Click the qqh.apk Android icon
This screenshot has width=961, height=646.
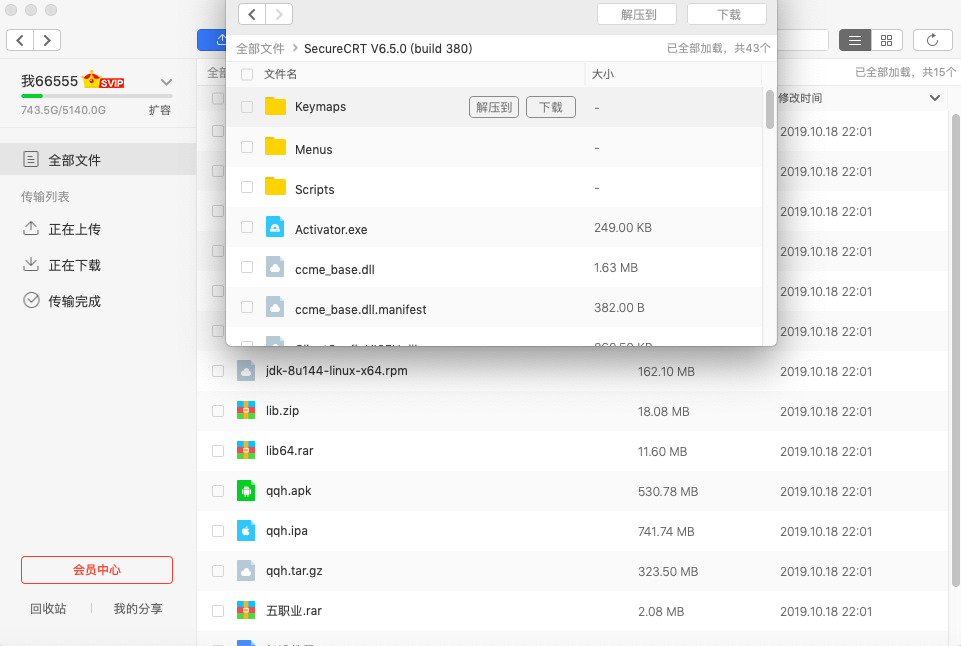246,491
